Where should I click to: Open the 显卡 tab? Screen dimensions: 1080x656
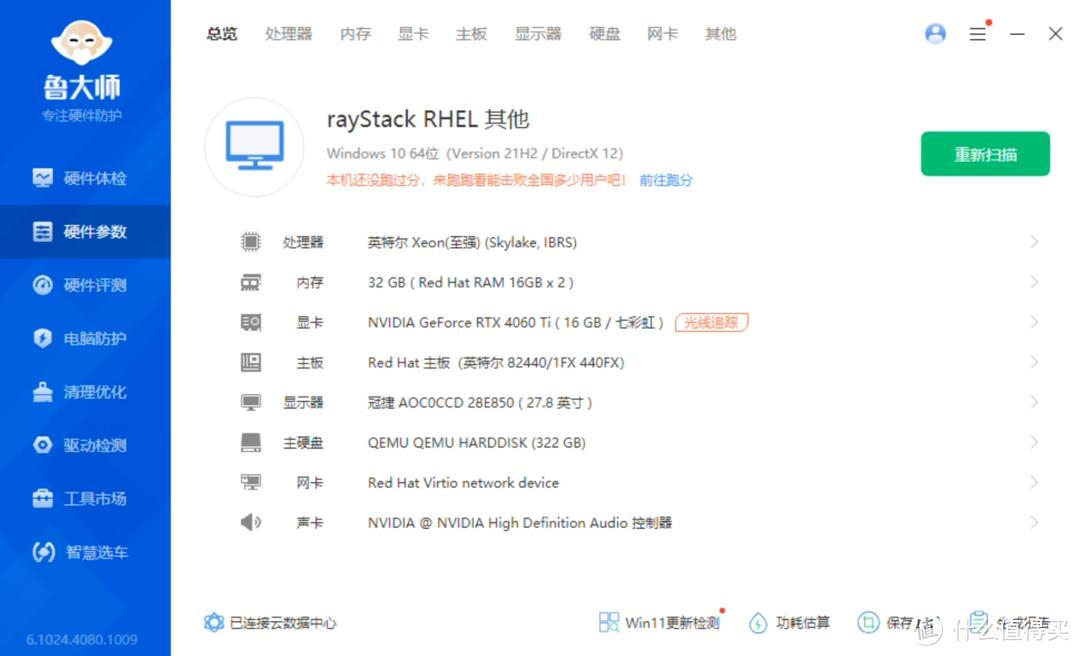tap(413, 33)
